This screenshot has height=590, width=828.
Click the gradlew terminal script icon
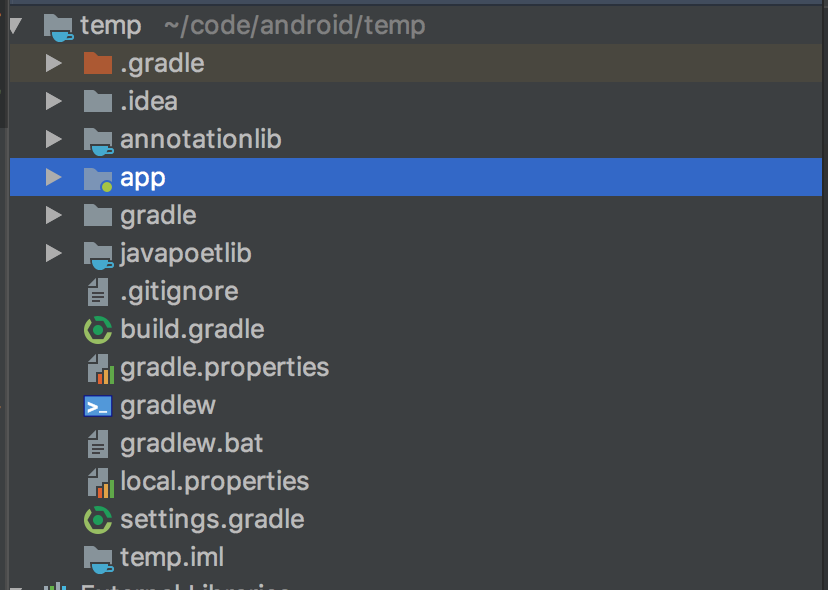point(97,406)
